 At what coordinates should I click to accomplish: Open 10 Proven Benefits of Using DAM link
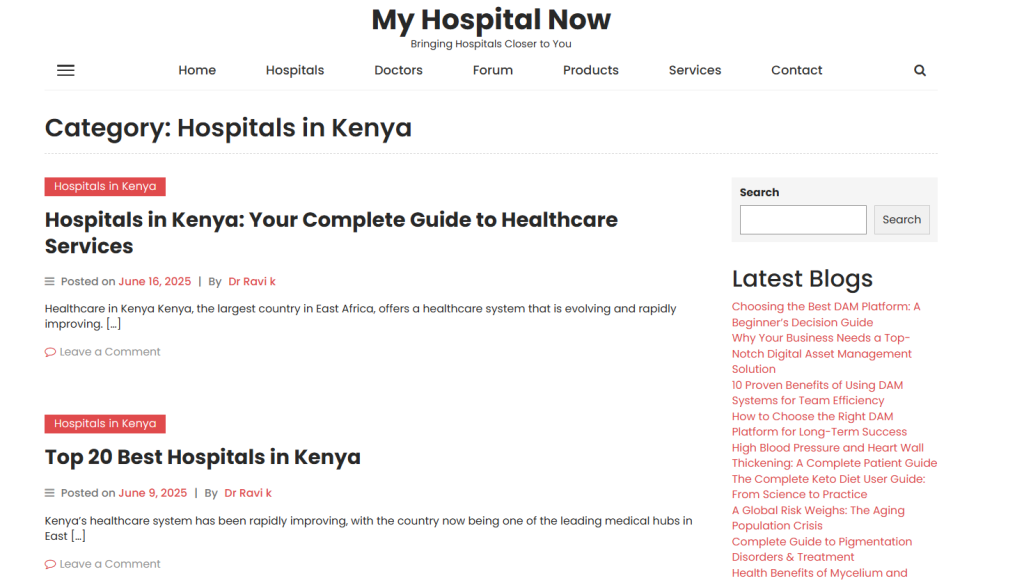[818, 393]
